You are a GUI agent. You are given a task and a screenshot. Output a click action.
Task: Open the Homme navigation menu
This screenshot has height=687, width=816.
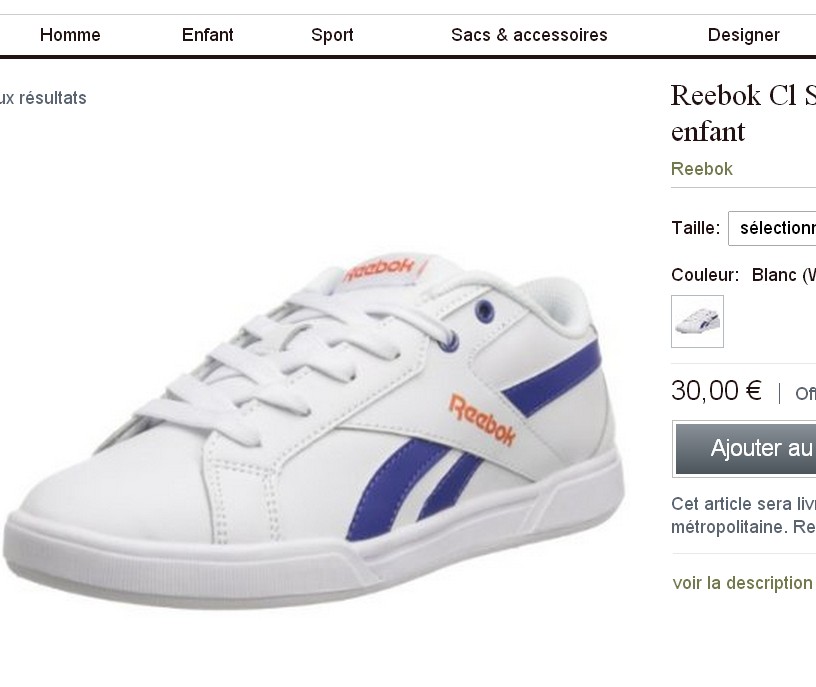point(70,35)
